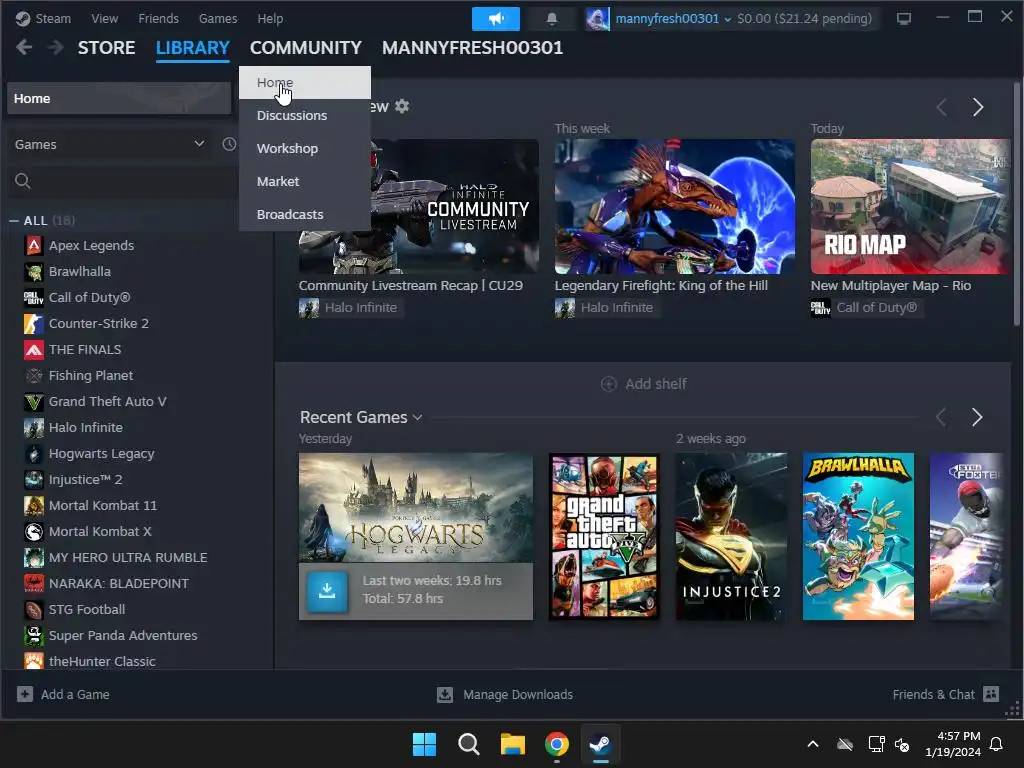Open the MANNYFRESH00301 profile tab
This screenshot has height=768, width=1024.
pyautogui.click(x=472, y=48)
